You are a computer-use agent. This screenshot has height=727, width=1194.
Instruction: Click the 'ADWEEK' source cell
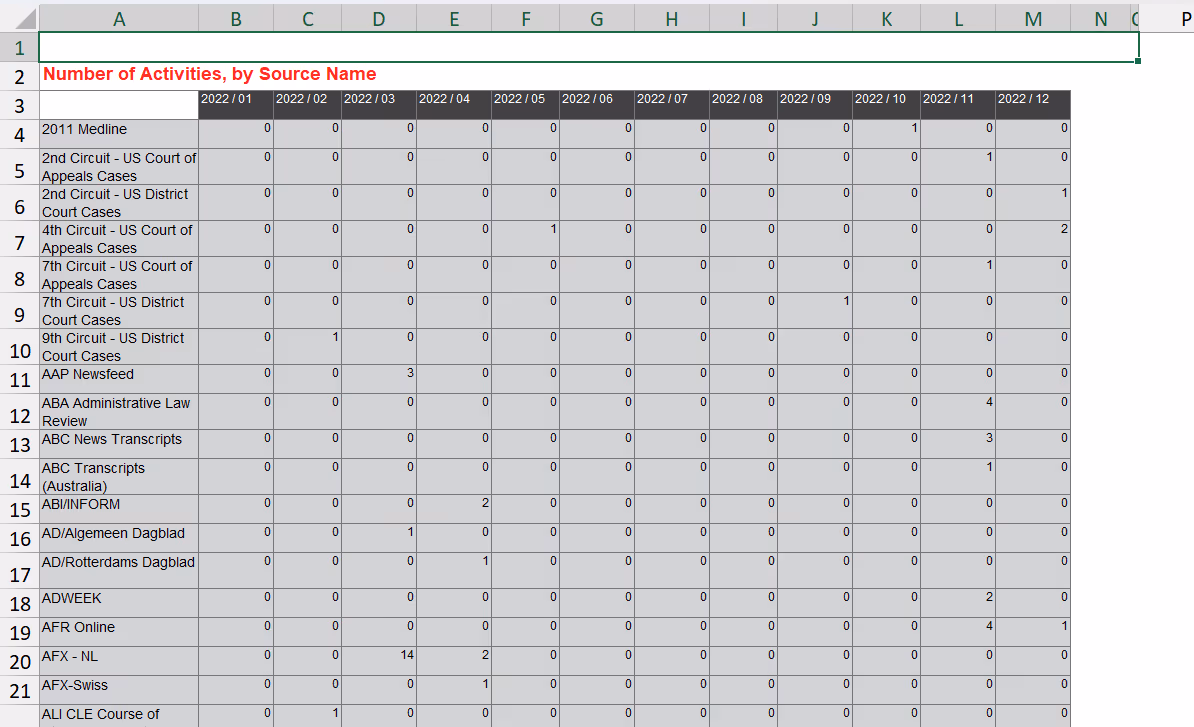[x=119, y=603]
